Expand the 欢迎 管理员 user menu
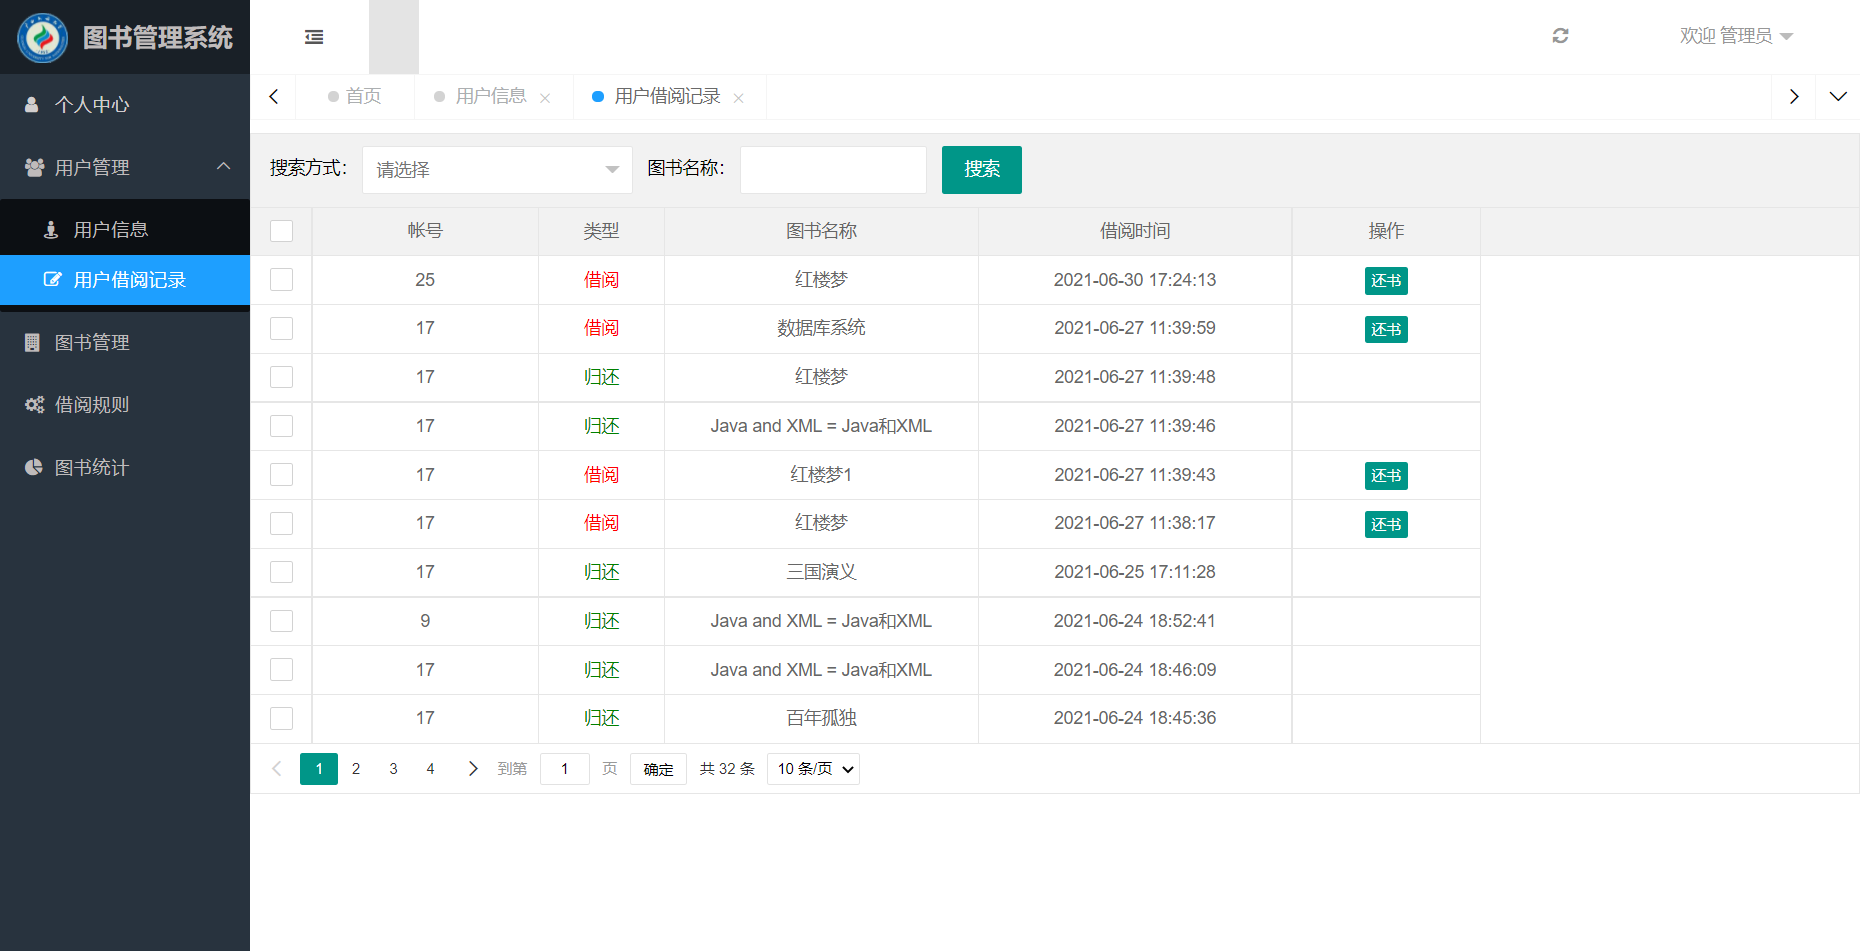This screenshot has height=951, width=1860. tap(1736, 36)
